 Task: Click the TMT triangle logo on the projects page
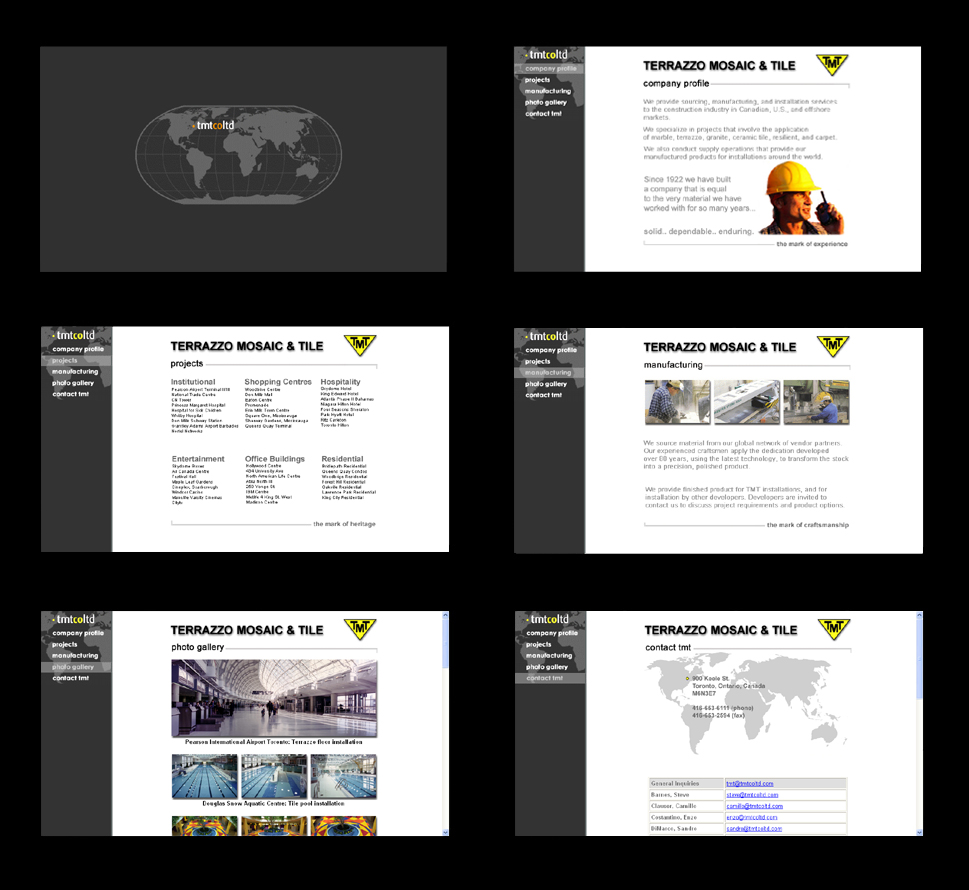pos(360,344)
